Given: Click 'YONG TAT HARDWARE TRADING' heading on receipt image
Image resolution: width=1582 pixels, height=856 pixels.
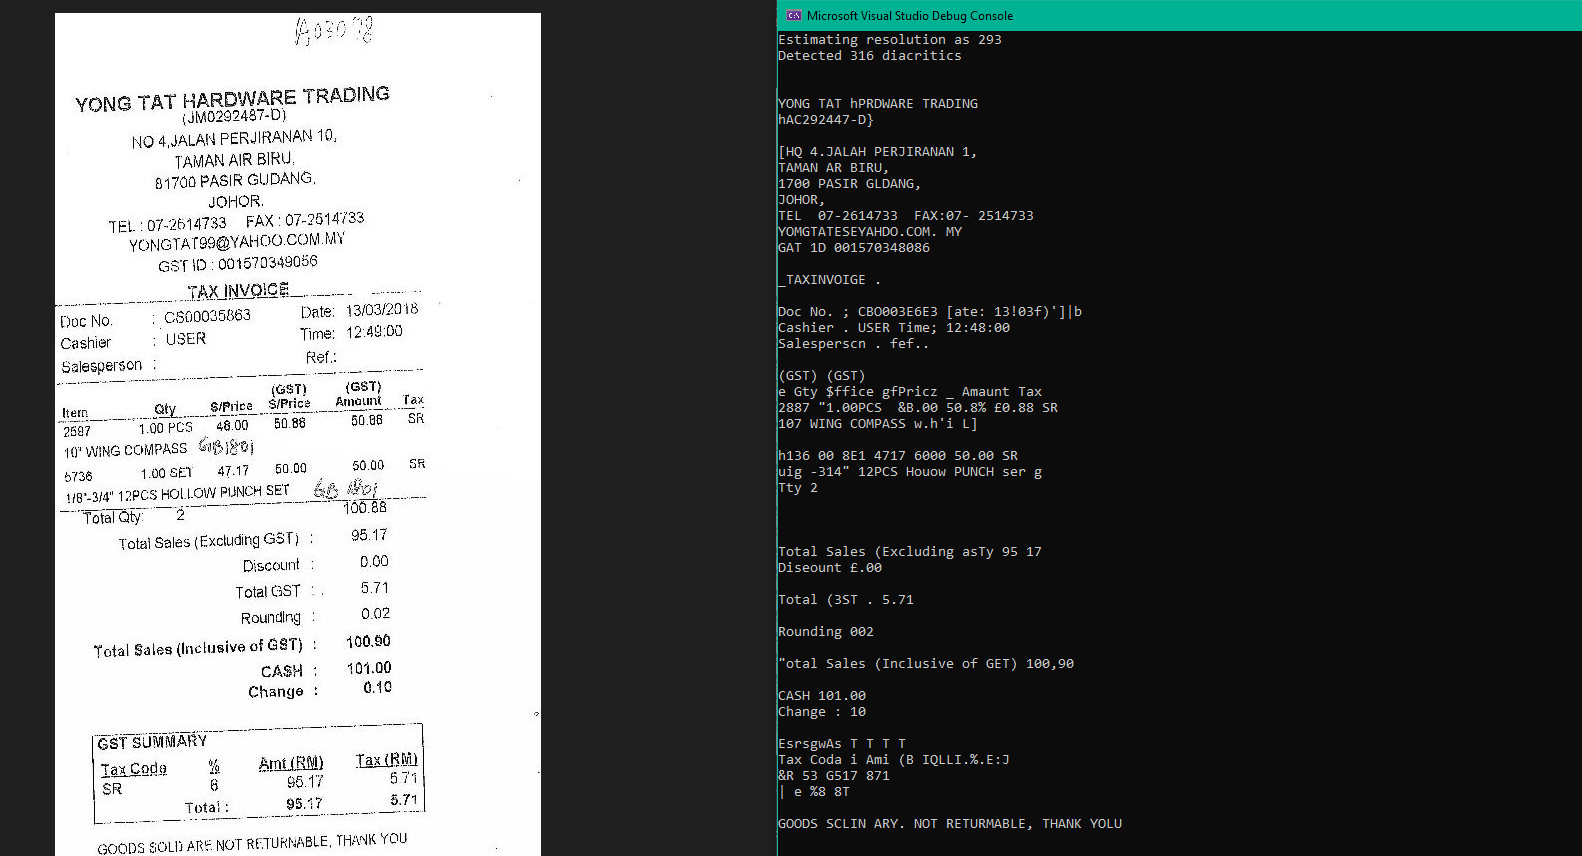Looking at the screenshot, I should tap(232, 99).
